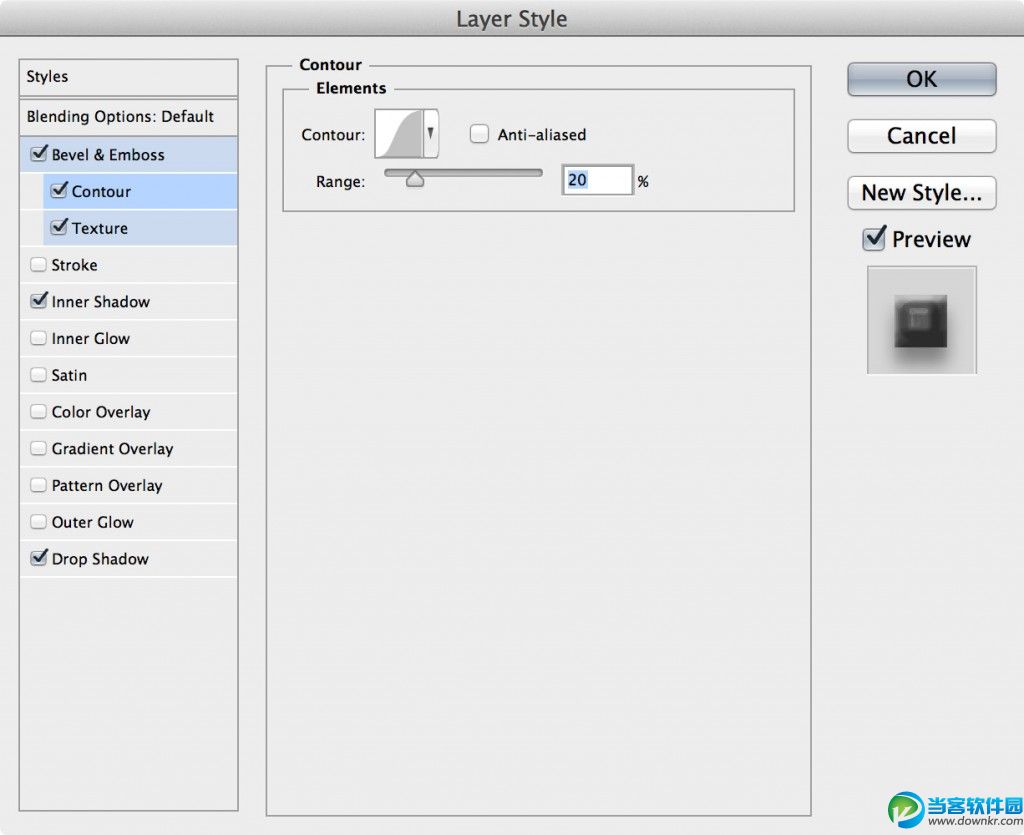Click the contour curve thumbnail
This screenshot has height=835, width=1024.
click(399, 134)
